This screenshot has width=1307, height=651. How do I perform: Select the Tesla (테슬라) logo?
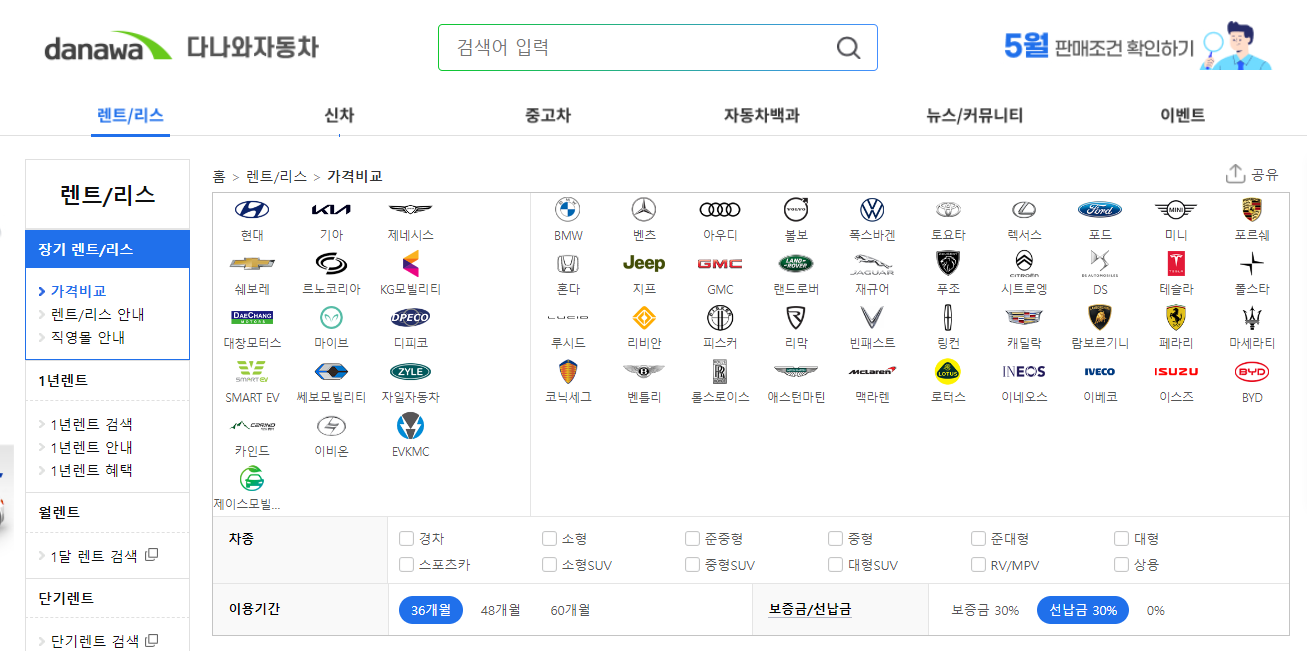pos(1176,263)
